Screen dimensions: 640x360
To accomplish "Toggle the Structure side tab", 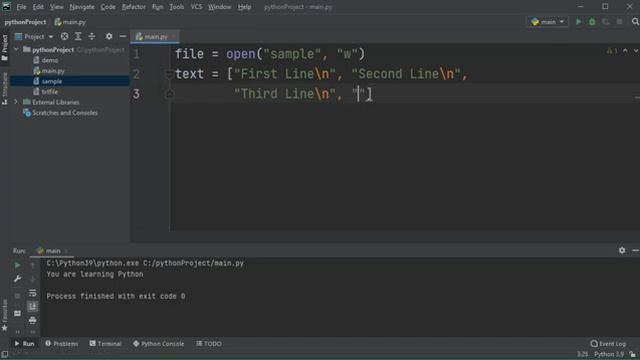I will click(x=4, y=89).
